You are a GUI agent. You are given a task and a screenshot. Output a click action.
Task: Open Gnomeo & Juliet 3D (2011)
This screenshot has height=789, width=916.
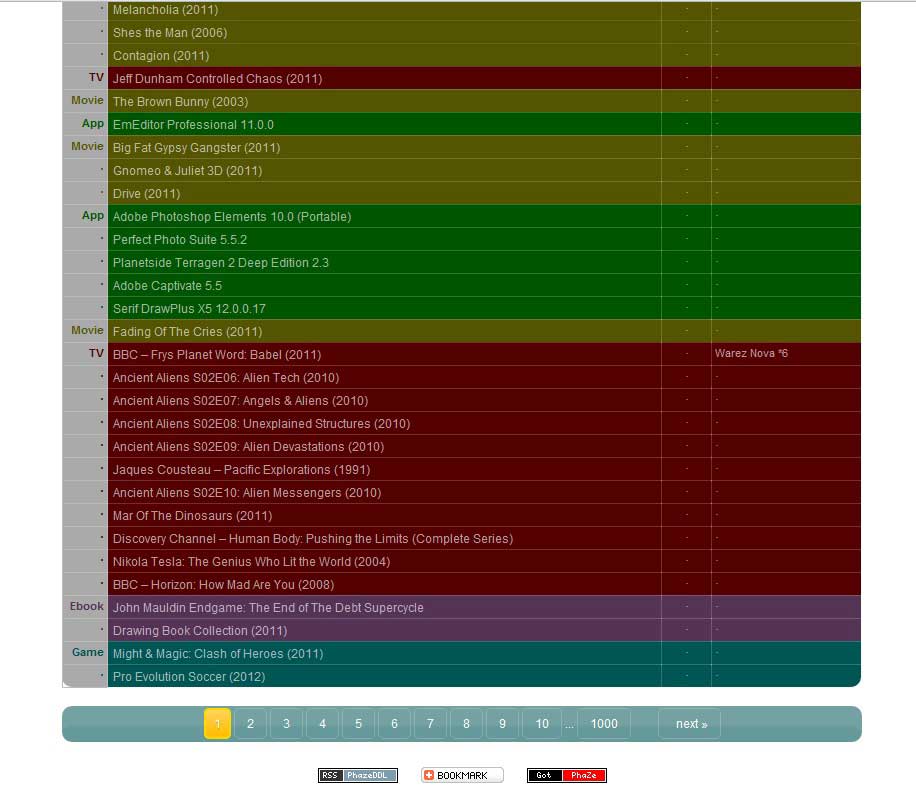click(188, 171)
